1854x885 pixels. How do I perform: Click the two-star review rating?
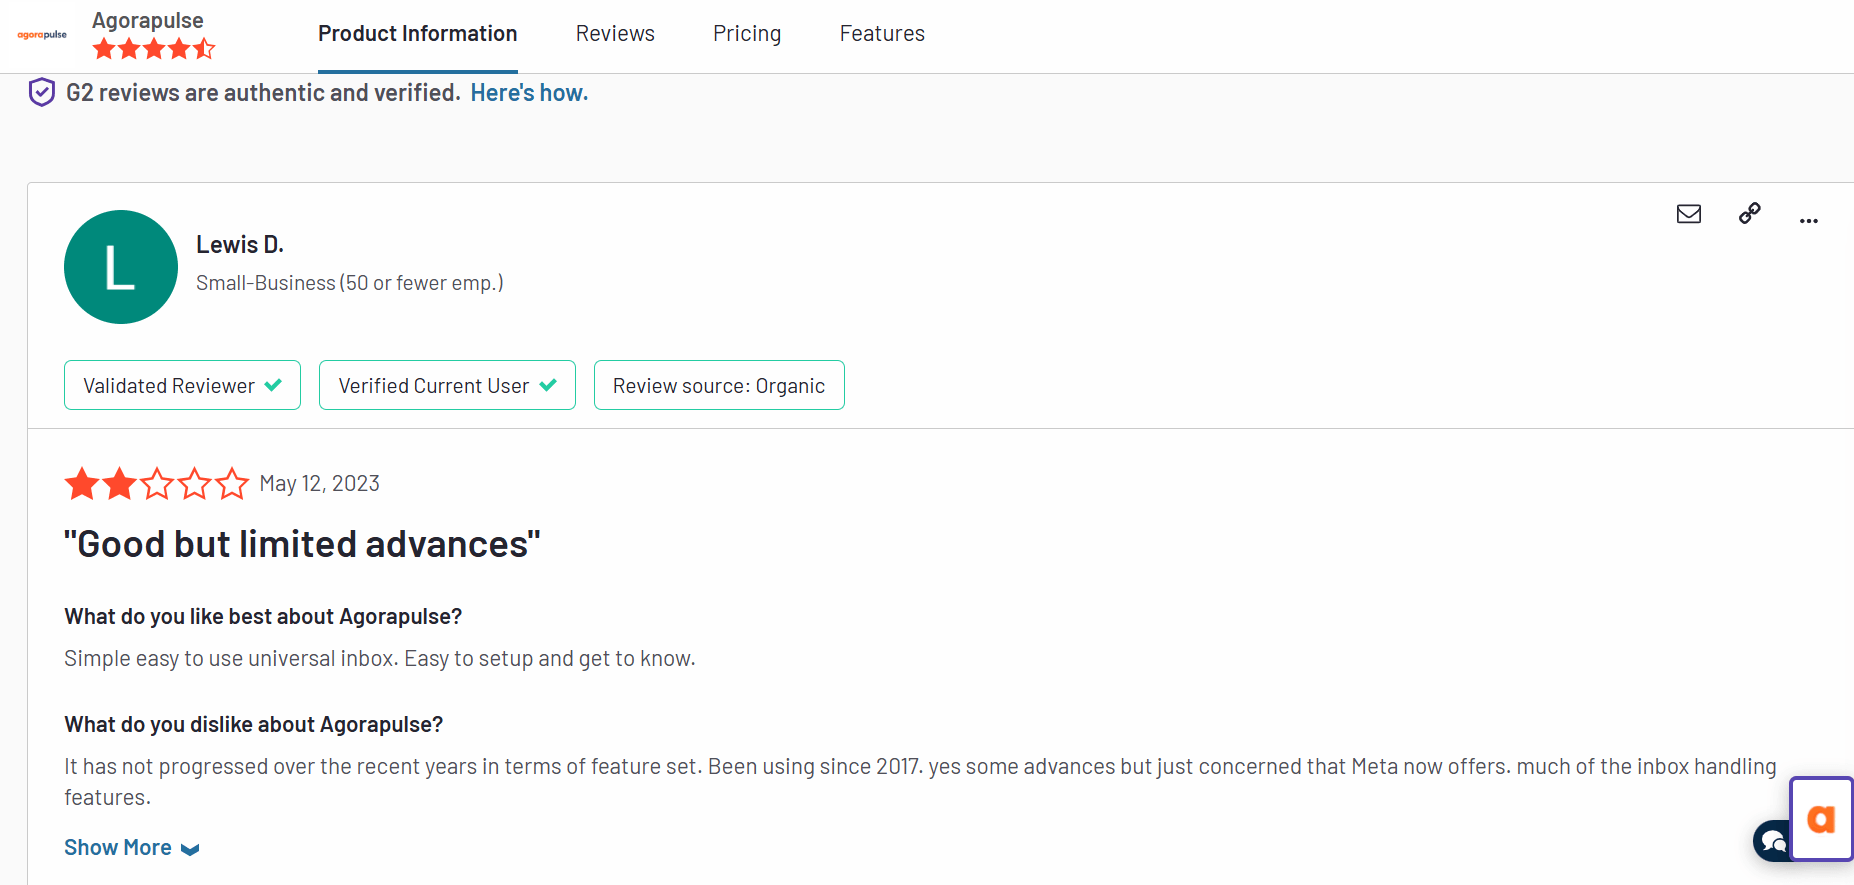click(156, 484)
